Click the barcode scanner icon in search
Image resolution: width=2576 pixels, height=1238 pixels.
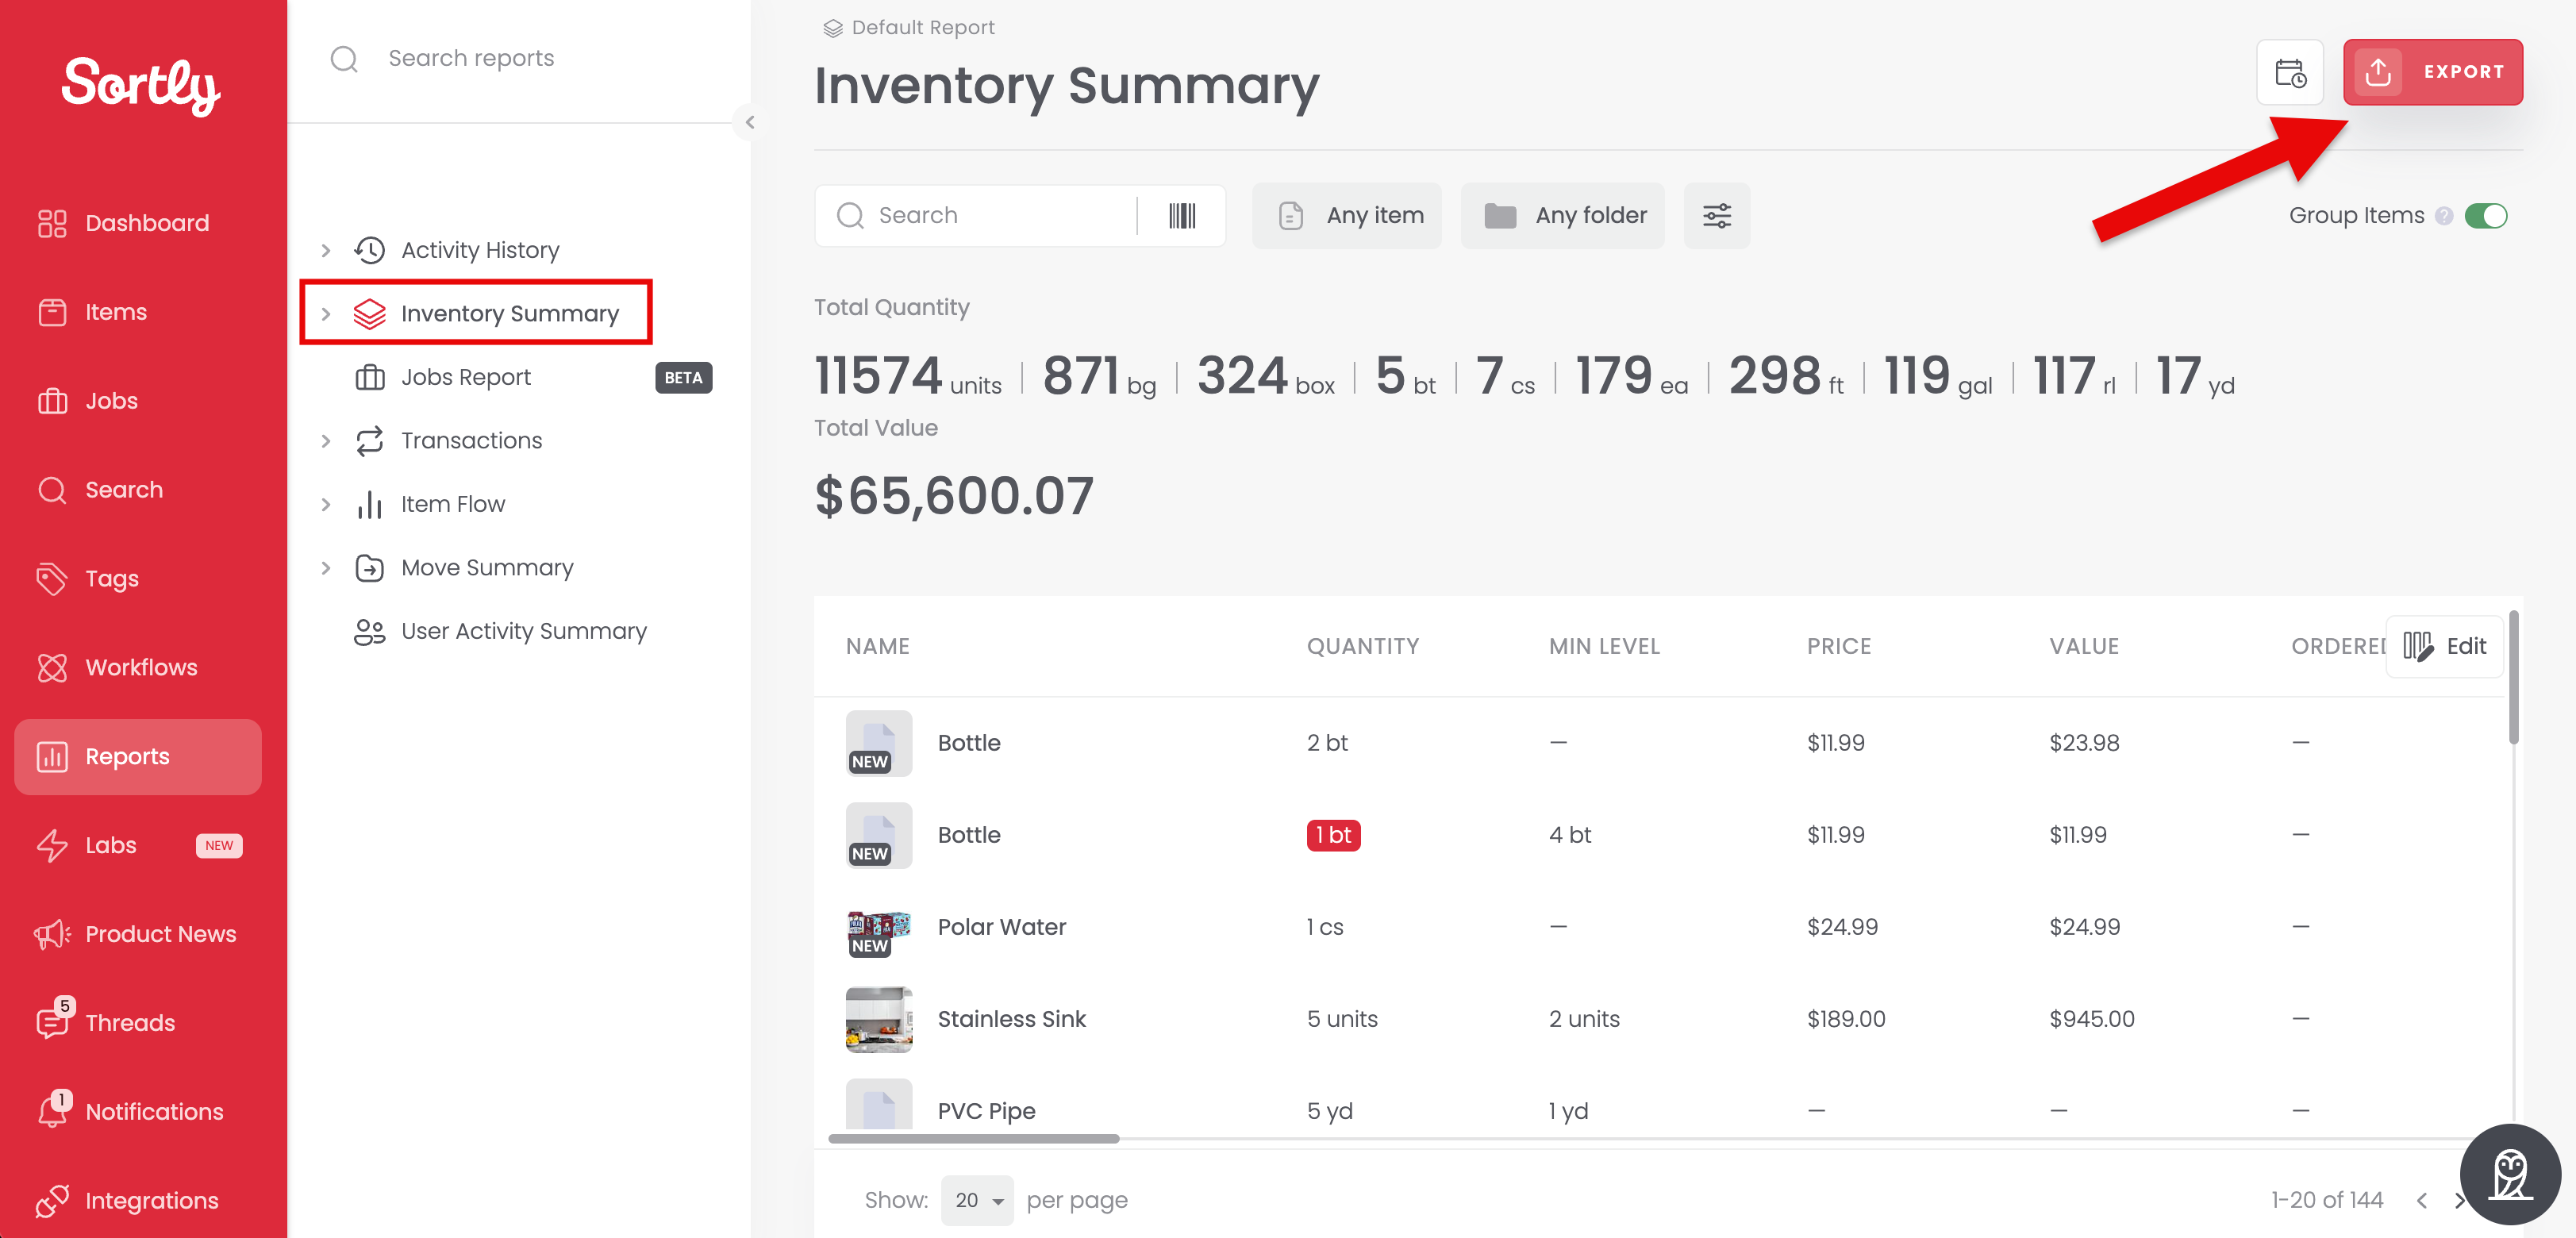pos(1182,216)
